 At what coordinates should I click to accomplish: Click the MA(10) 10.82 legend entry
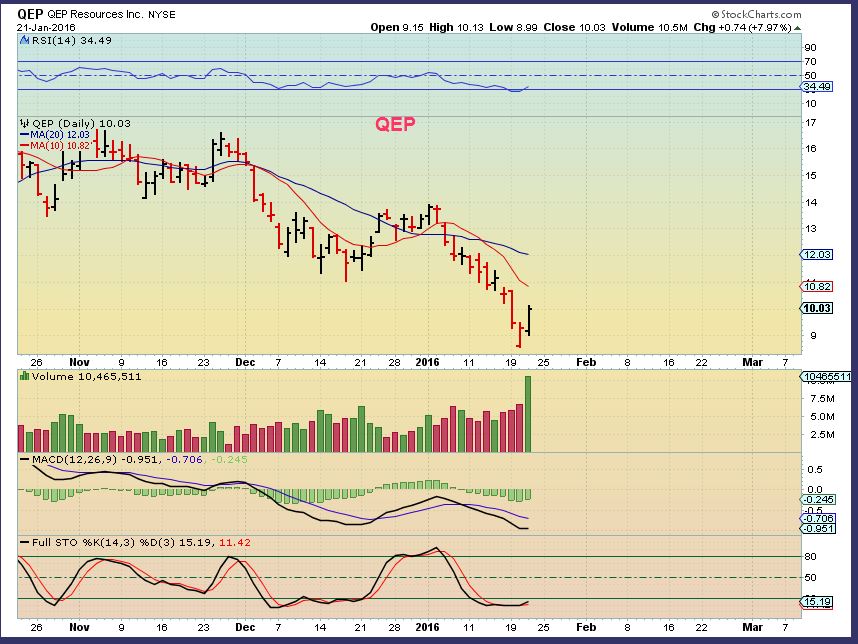point(60,146)
